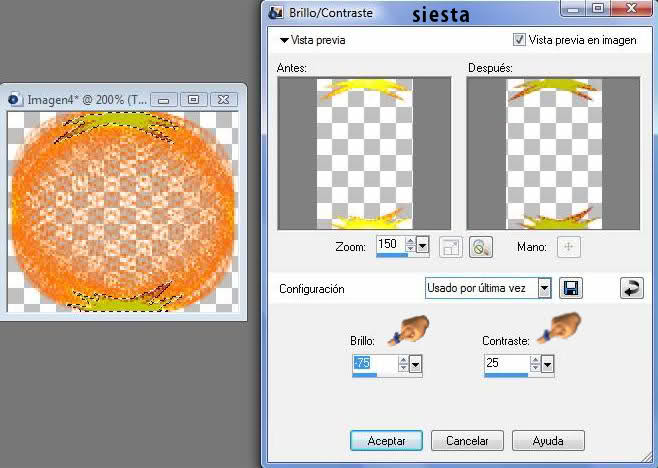Open the Zoom value dropdown arrow

(423, 245)
